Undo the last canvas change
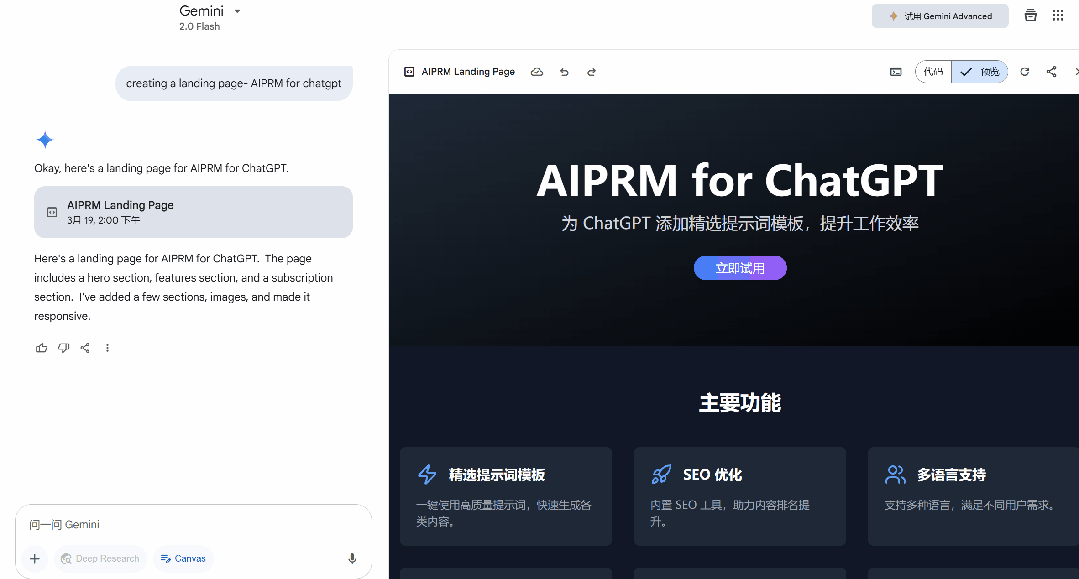 coord(564,72)
